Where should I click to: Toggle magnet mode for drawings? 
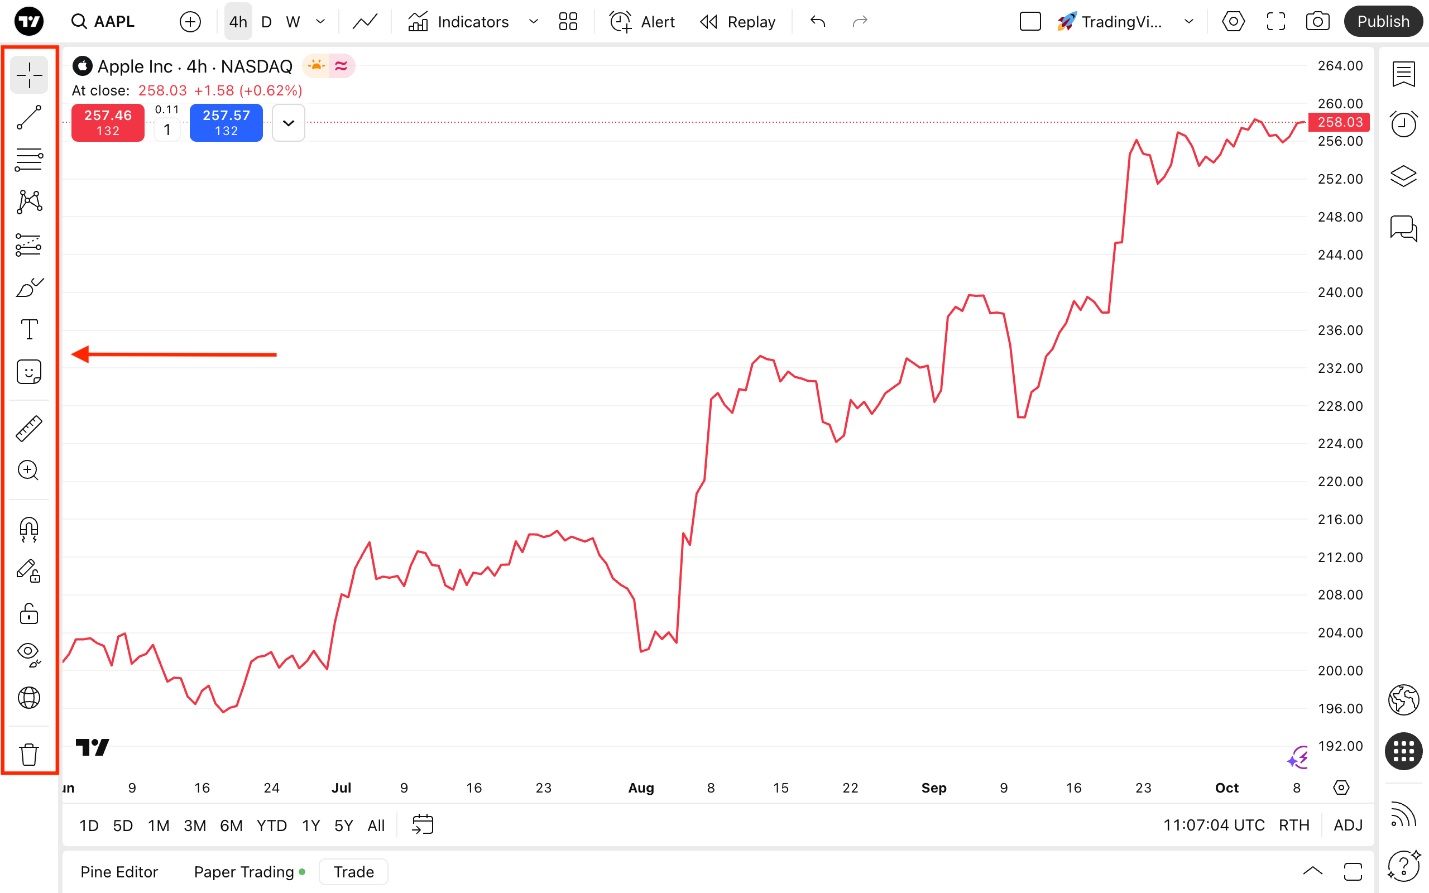29,529
